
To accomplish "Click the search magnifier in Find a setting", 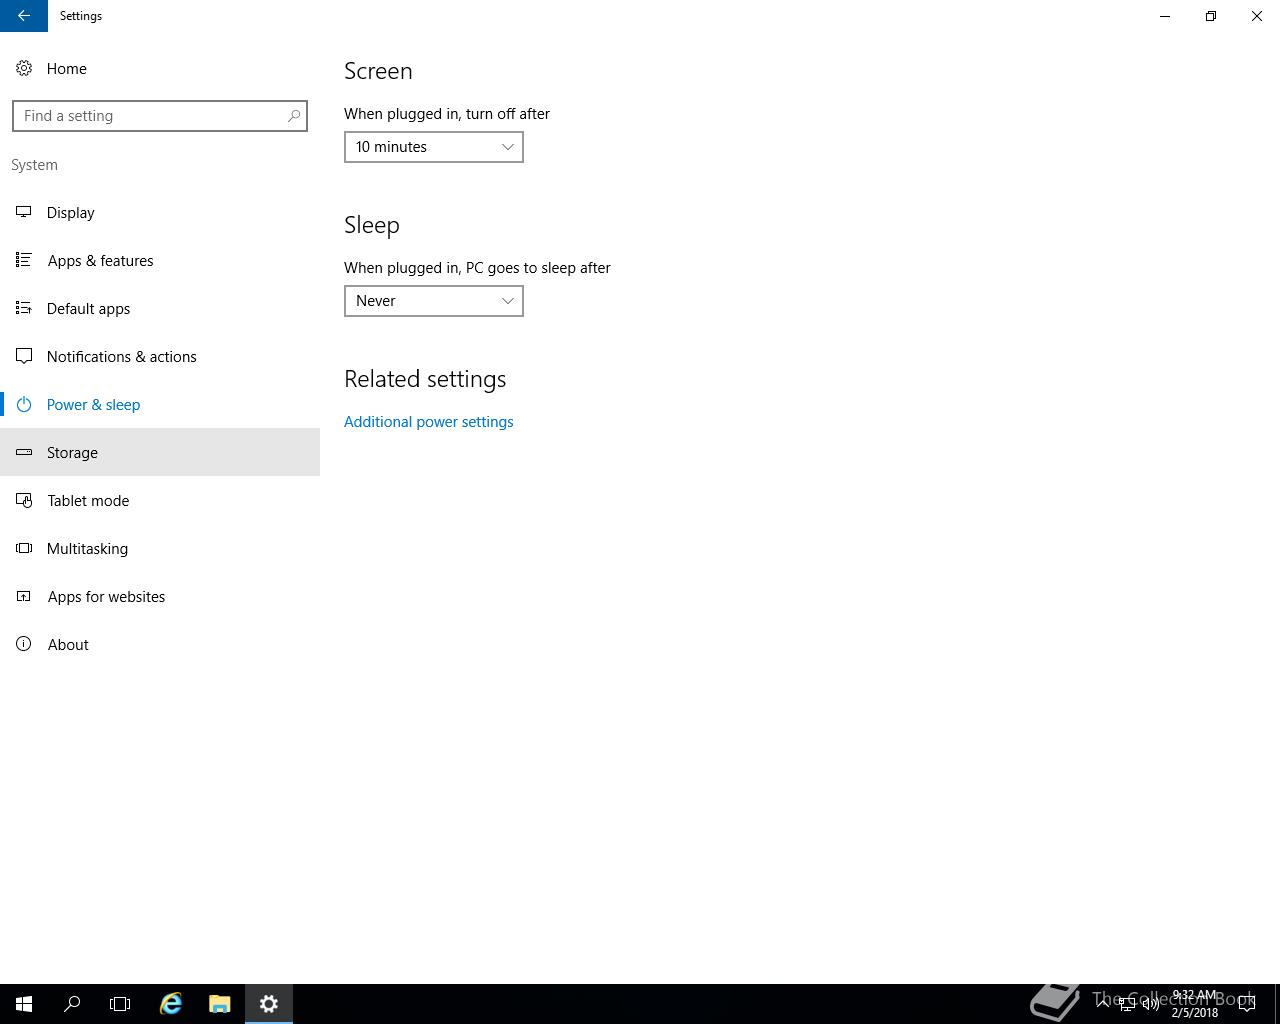I will click(x=294, y=116).
